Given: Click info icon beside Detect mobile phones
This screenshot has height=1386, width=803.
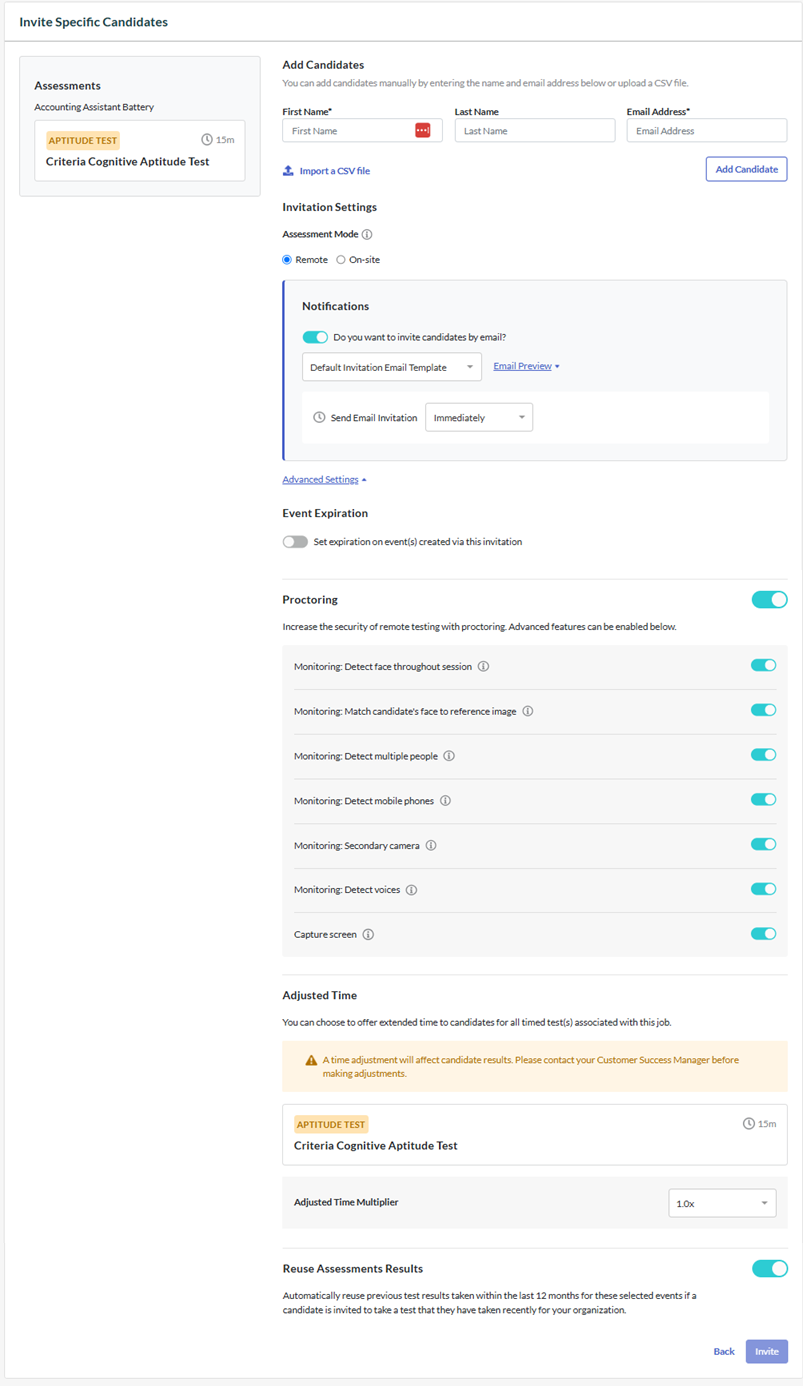Looking at the screenshot, I should (x=446, y=801).
